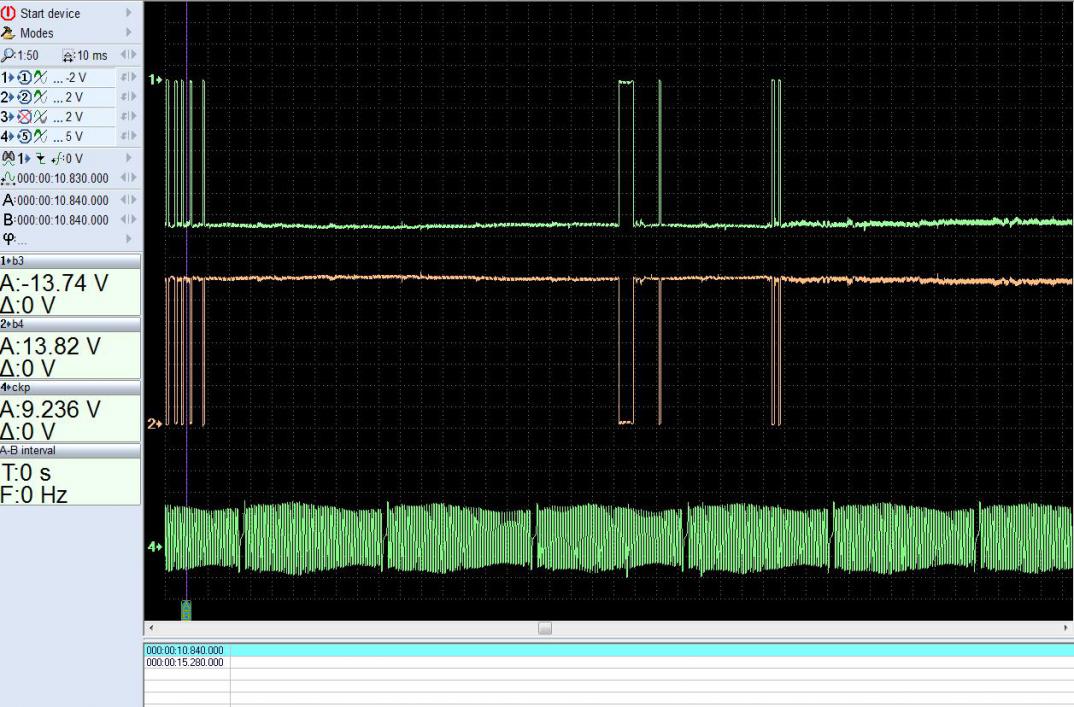Click the A:-13.74 V reading

coord(54,283)
